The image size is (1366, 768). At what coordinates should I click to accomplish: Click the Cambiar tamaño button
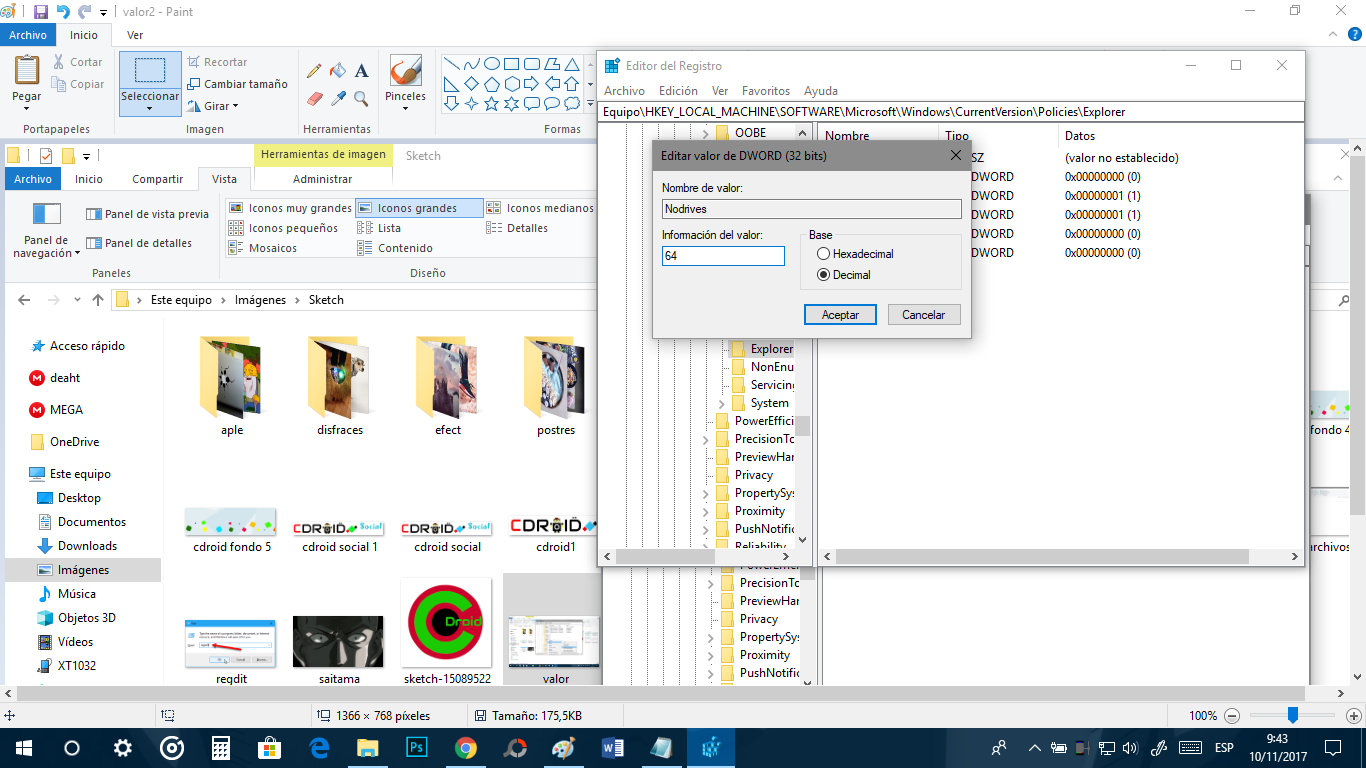(x=237, y=84)
